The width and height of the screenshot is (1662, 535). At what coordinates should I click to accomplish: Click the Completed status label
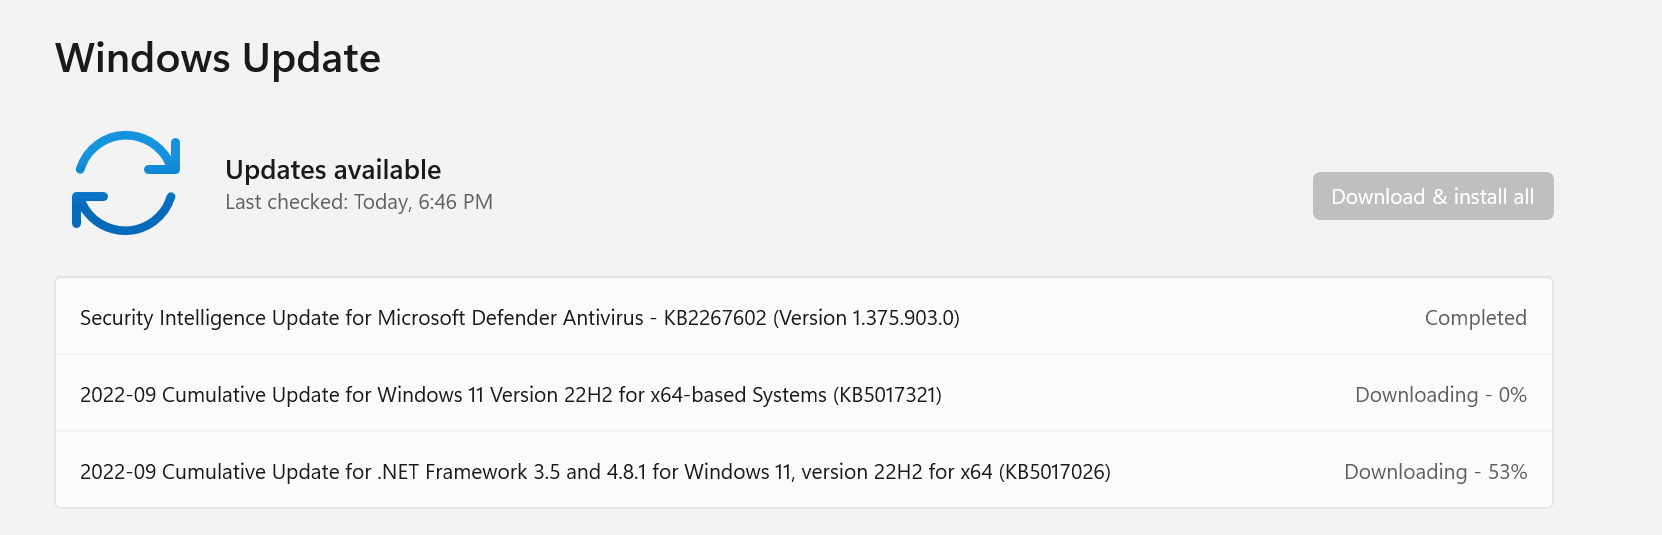coord(1475,318)
